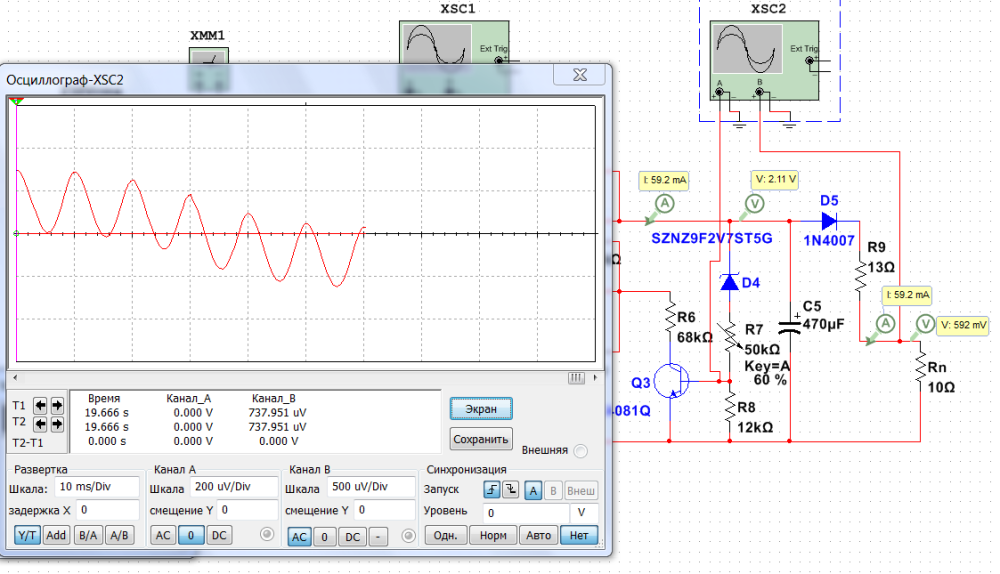
Task: Enable DC coupling for Канал B
Action: pos(351,537)
